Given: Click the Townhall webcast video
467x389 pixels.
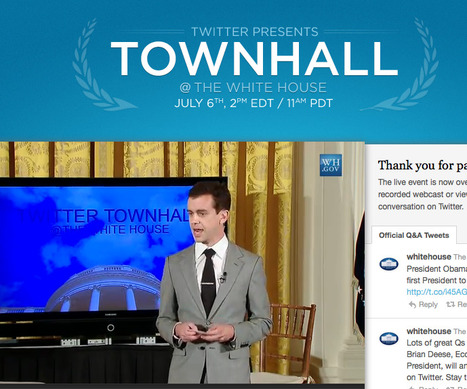Looking at the screenshot, I should (x=182, y=263).
